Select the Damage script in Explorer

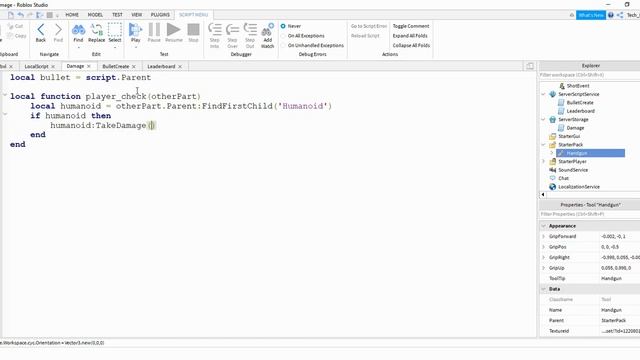(575, 128)
